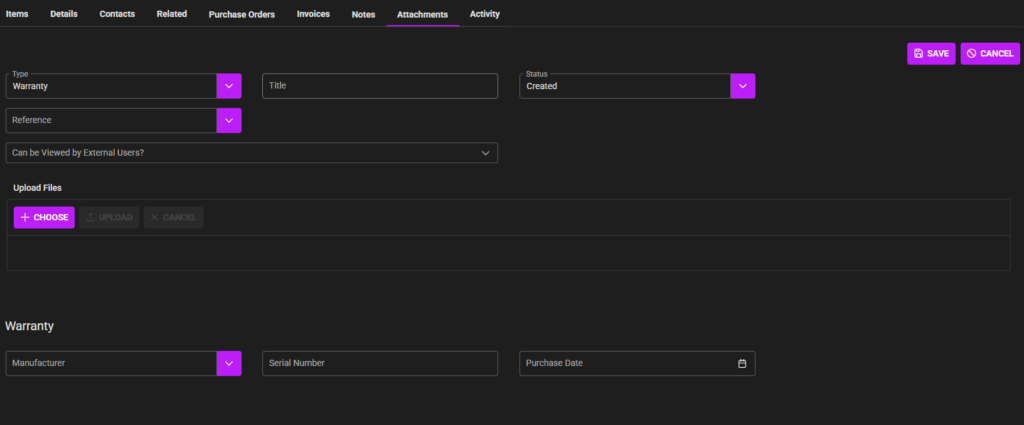Viewport: 1024px width, 425px height.
Task: Switch to the Items tab
Action: (17, 14)
